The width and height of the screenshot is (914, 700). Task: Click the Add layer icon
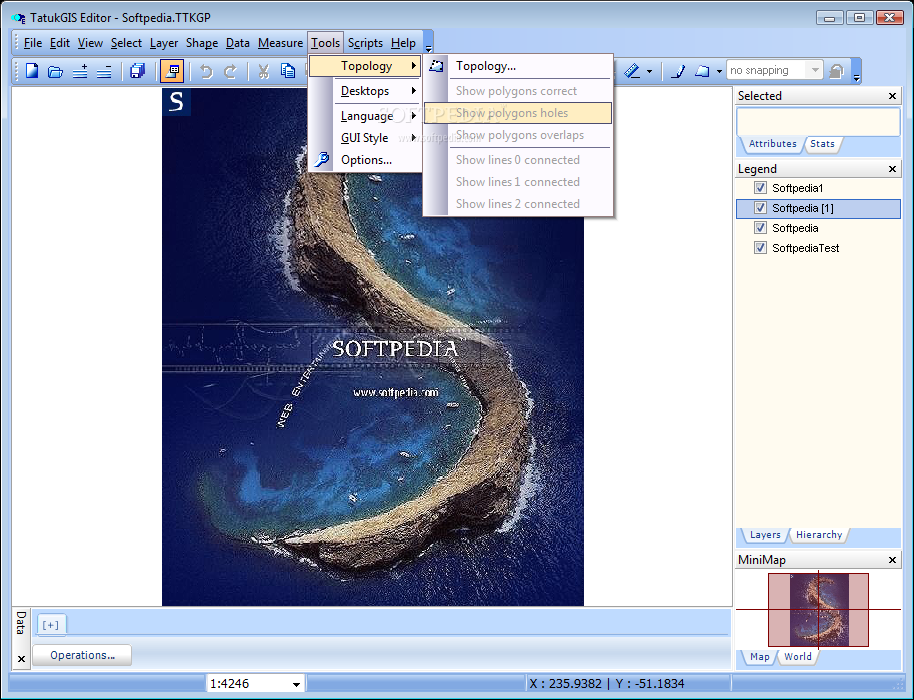[80, 71]
